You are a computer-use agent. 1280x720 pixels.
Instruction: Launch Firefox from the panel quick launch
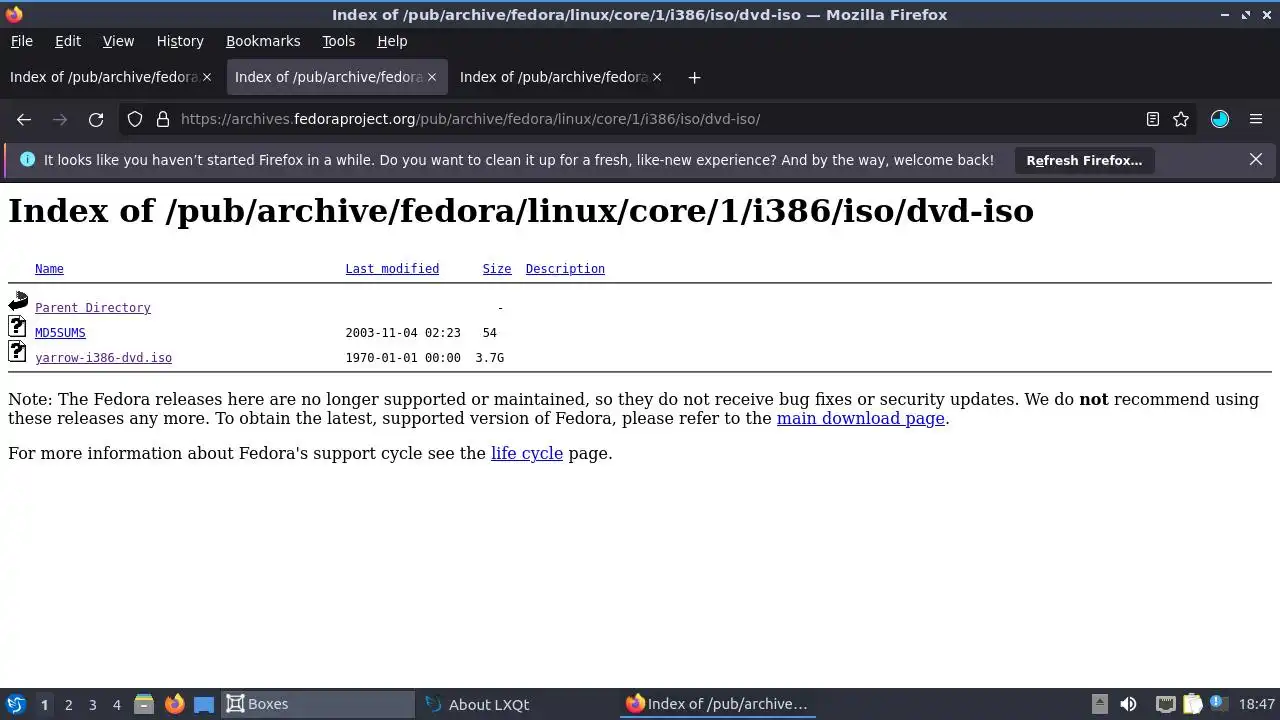tap(174, 704)
